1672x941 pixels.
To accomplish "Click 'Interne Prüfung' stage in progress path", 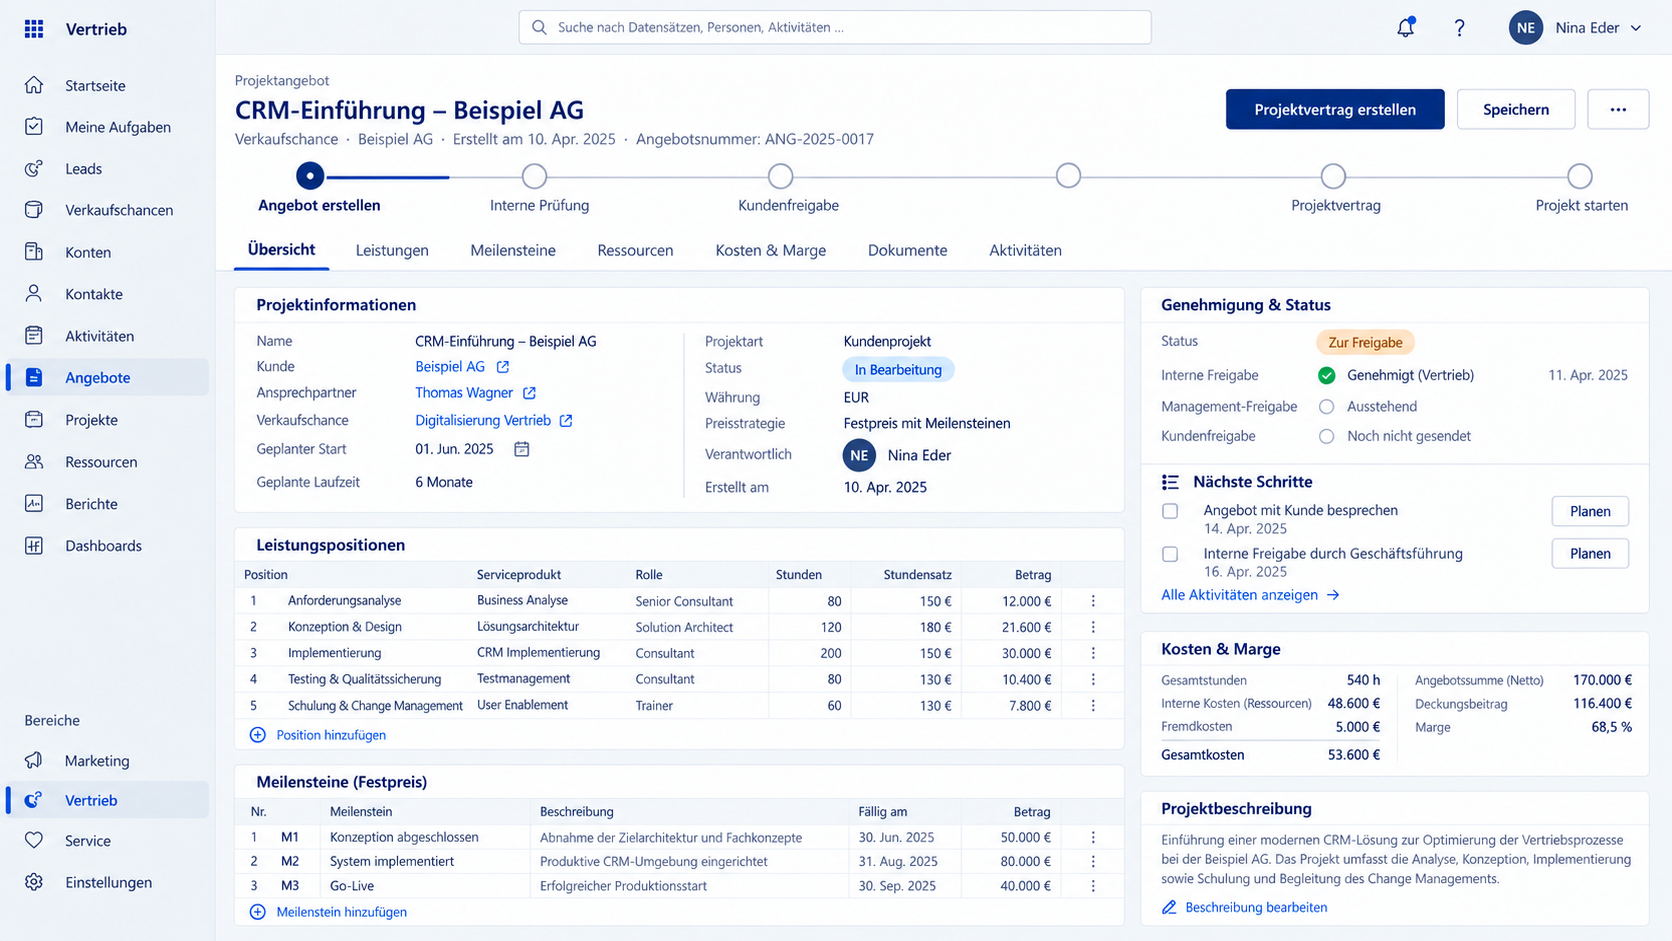I will 534,176.
